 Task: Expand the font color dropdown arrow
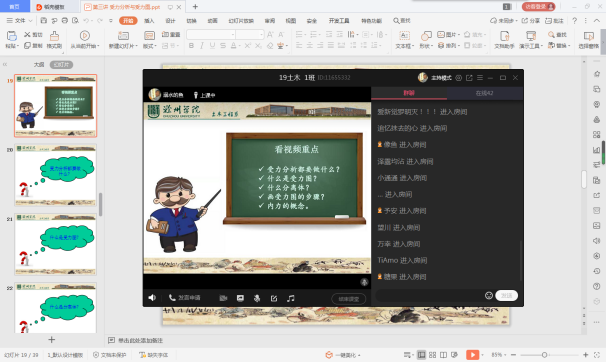[x=240, y=46]
